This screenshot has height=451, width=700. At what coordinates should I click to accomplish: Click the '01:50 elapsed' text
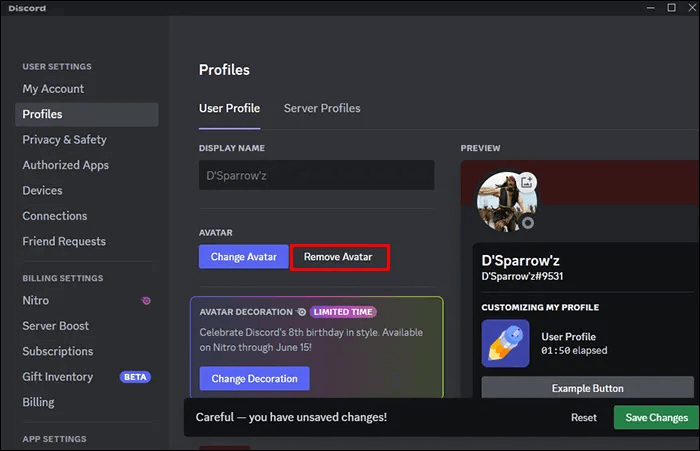[574, 351]
